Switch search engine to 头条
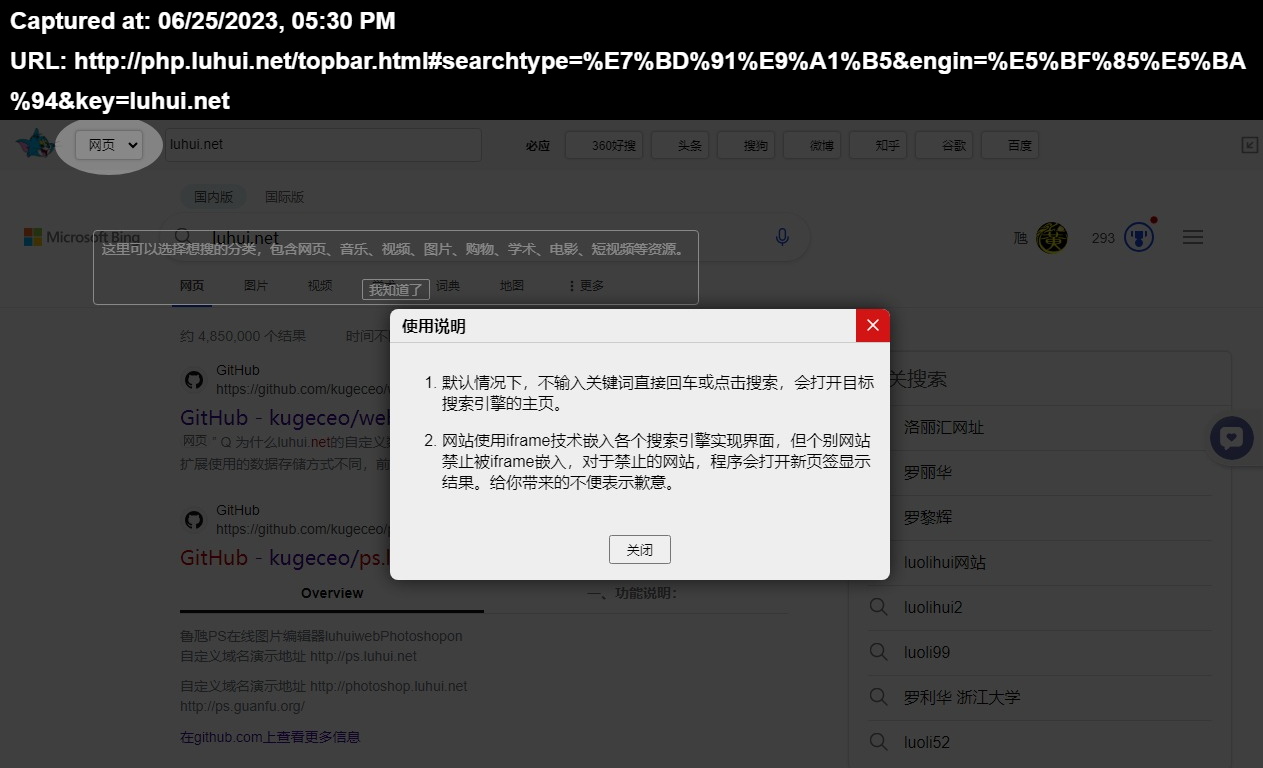The image size is (1263, 768). [x=680, y=145]
